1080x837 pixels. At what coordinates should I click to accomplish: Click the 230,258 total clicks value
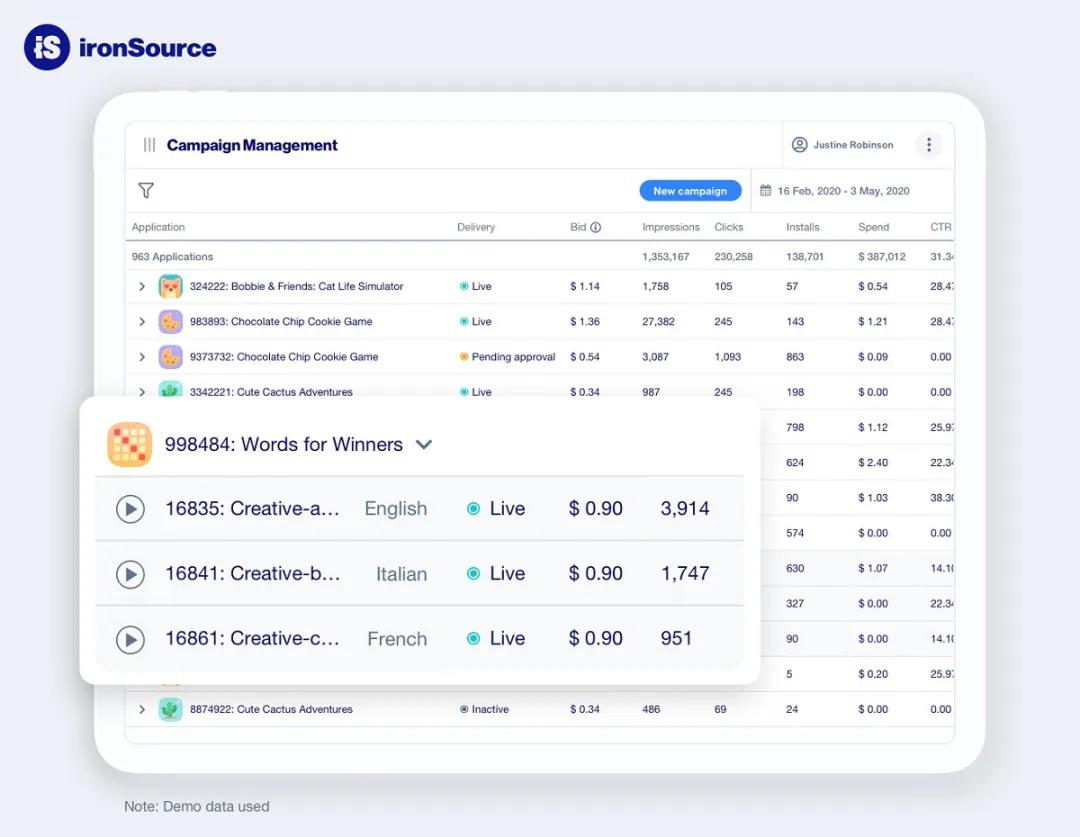(x=734, y=256)
